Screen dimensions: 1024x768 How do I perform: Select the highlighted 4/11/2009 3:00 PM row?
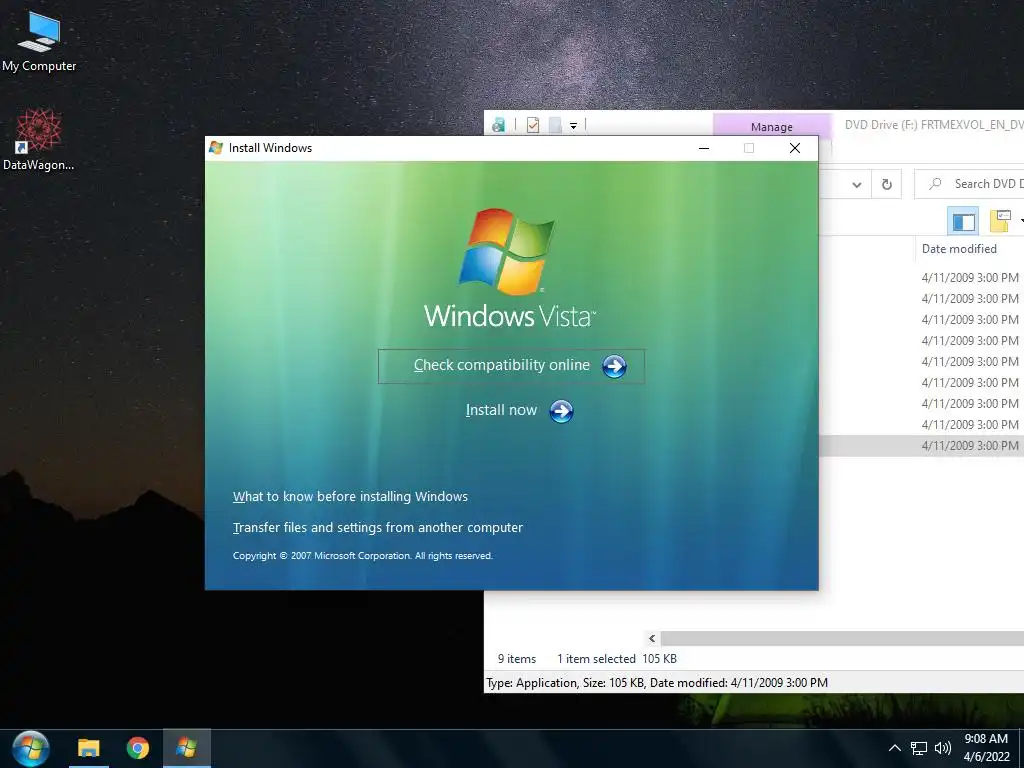pyautogui.click(x=921, y=445)
